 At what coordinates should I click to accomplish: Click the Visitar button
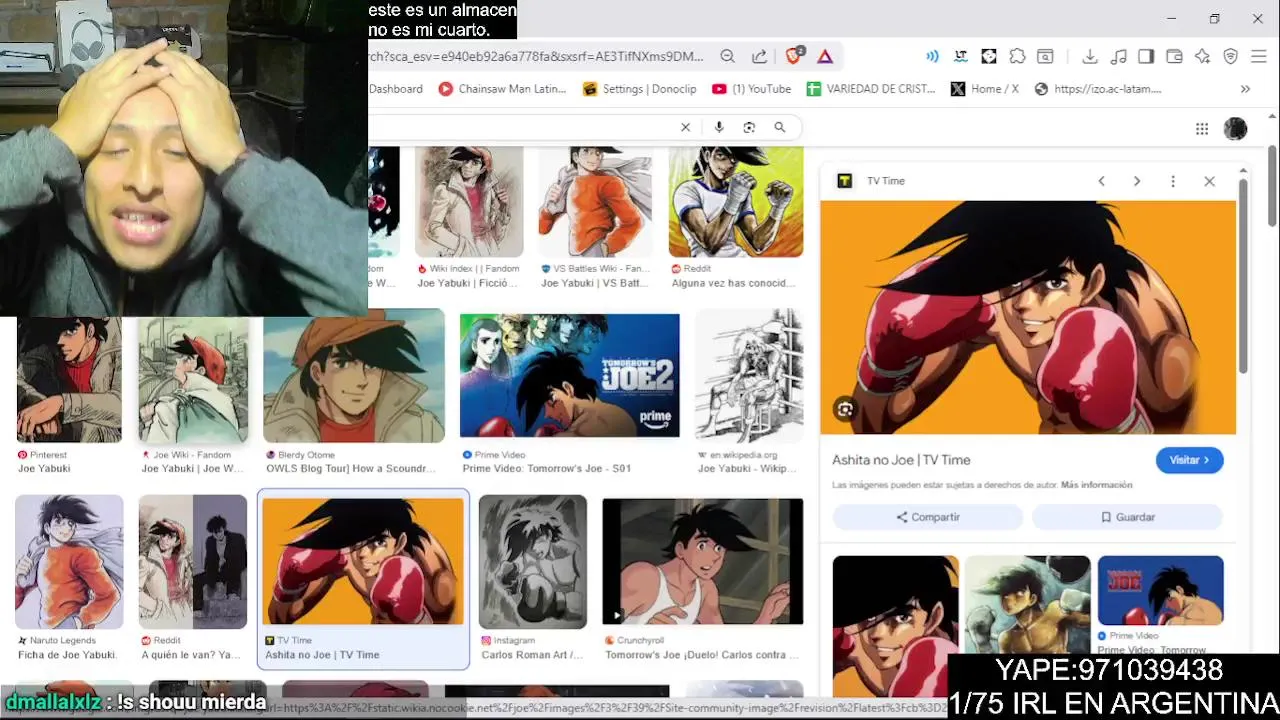(x=1189, y=460)
